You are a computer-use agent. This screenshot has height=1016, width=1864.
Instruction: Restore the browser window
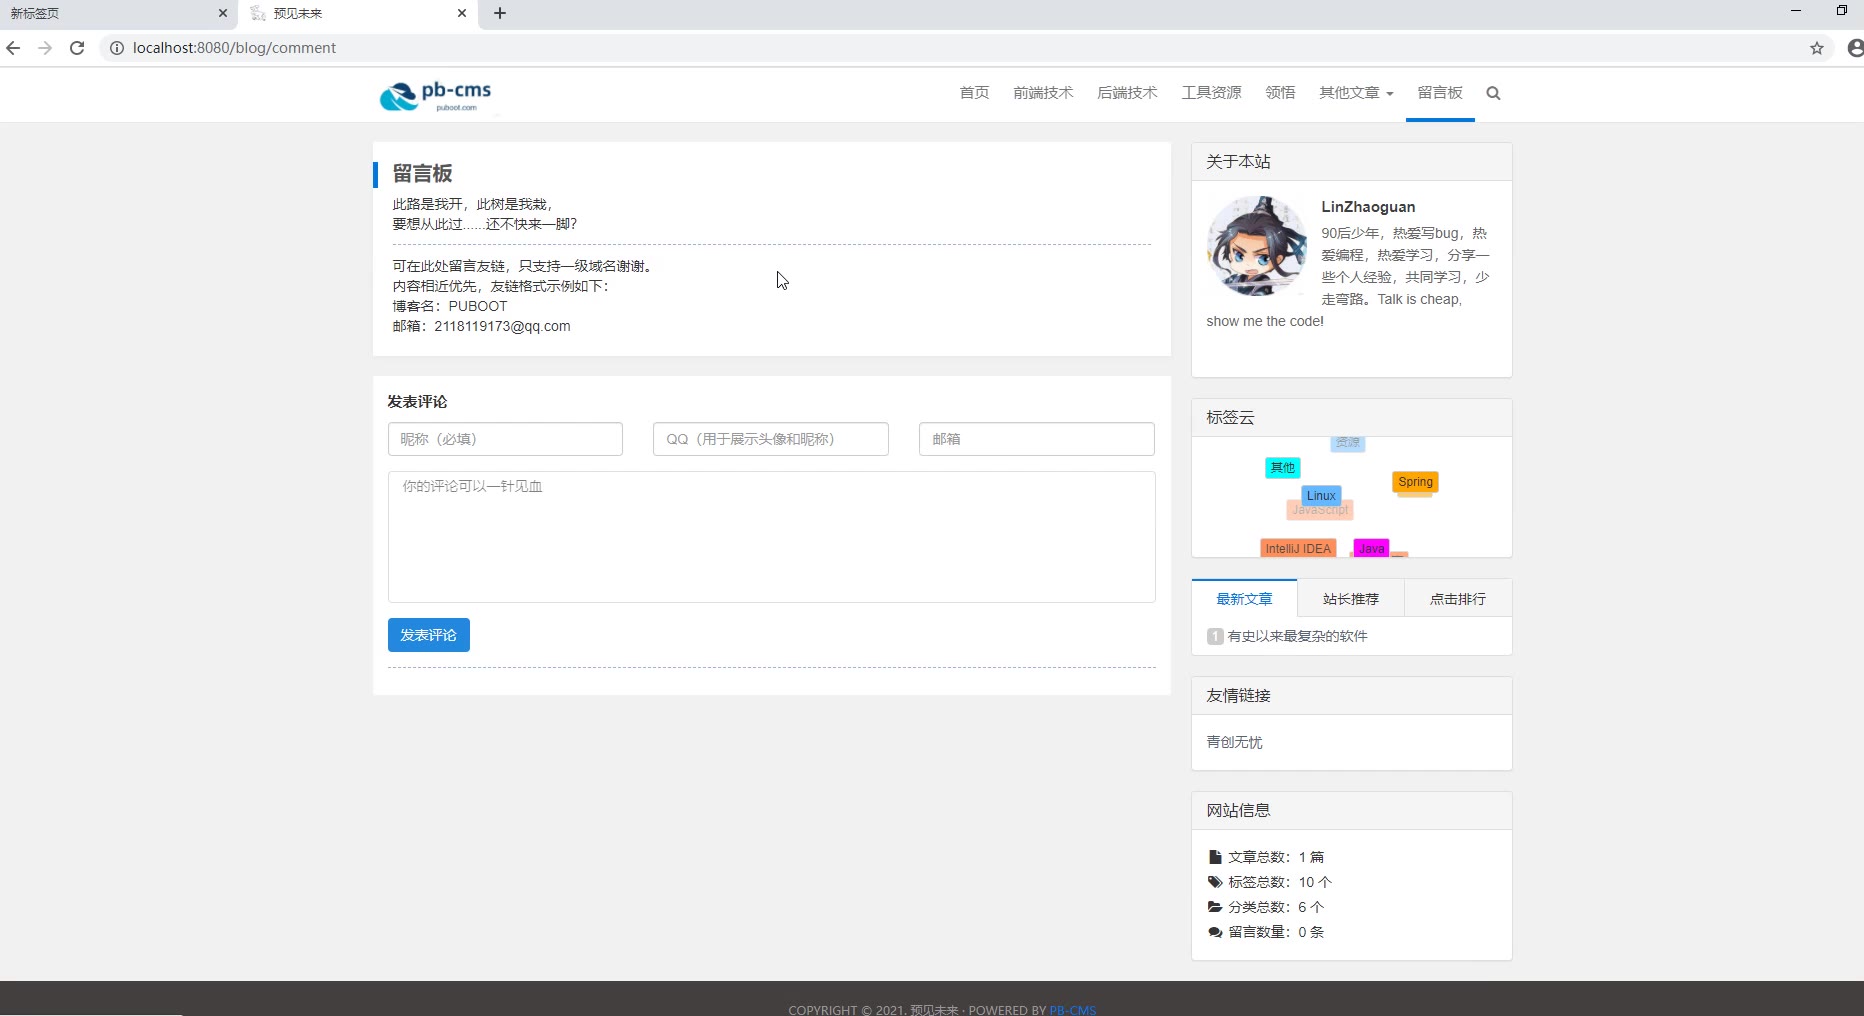(x=1842, y=11)
